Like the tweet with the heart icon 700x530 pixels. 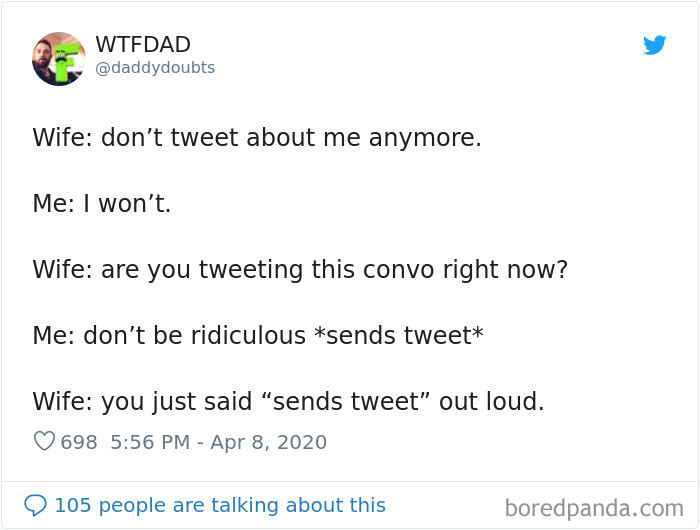(44, 441)
